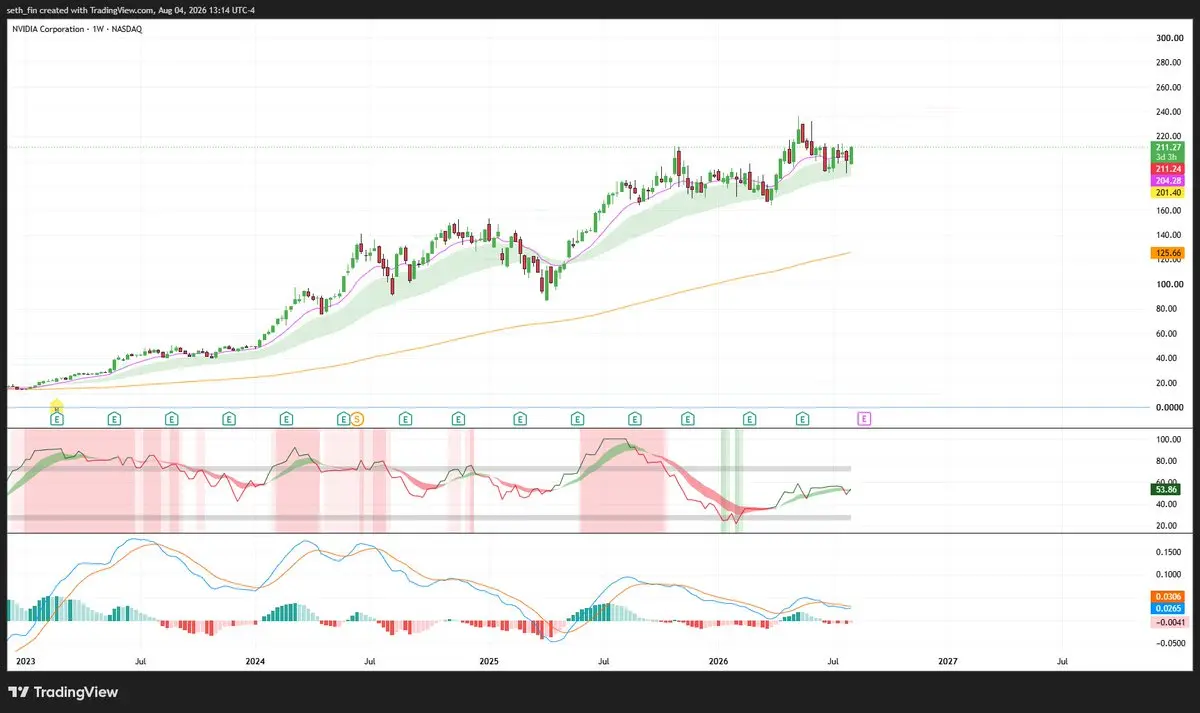Click the green 53.86 oscillator value label

[x=1166, y=489]
